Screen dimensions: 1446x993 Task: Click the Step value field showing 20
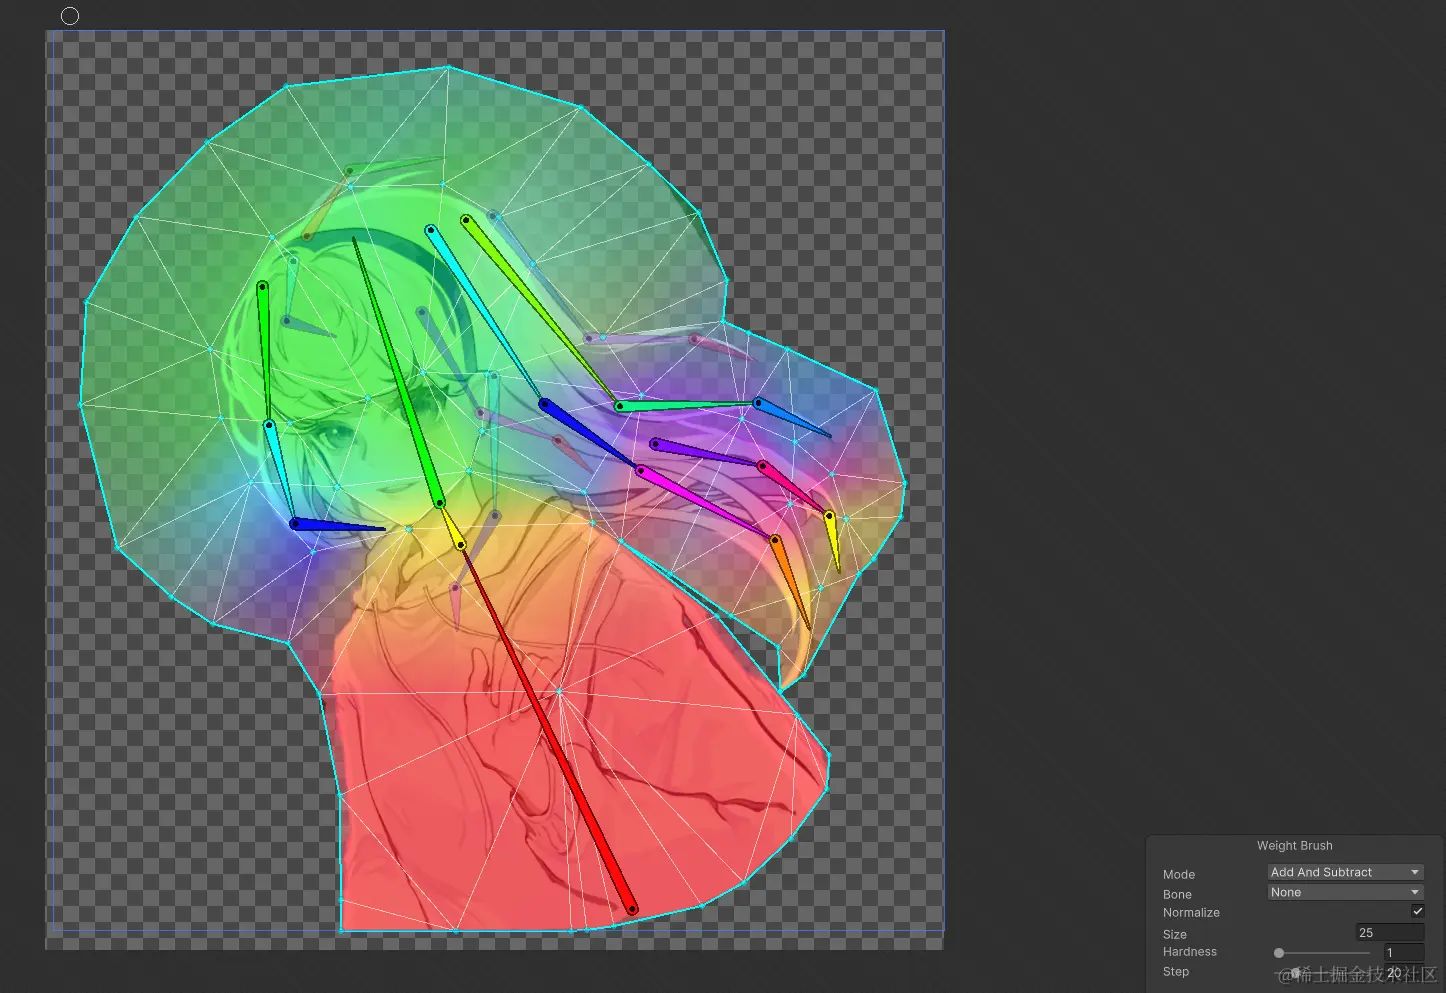(x=1403, y=973)
